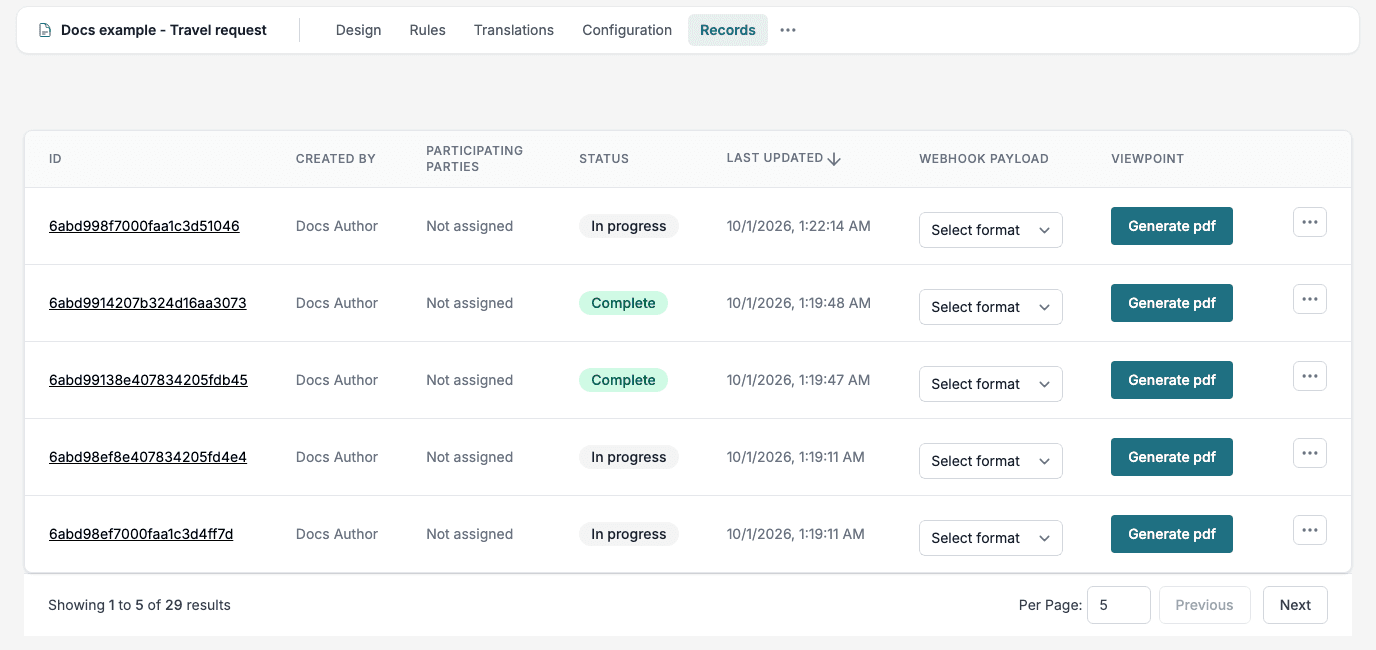Open row menu for record 6abd9914207b324d16aa3073
The image size is (1376, 650).
tap(1310, 299)
